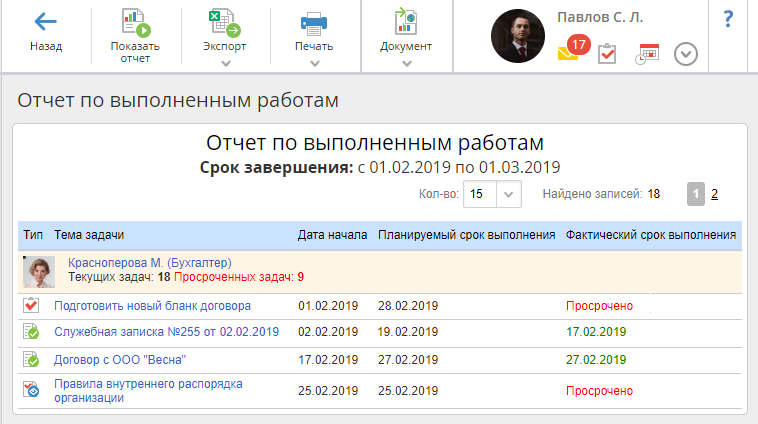Open the tasks clipboard checkmark icon
This screenshot has height=424, width=758.
pyautogui.click(x=607, y=54)
